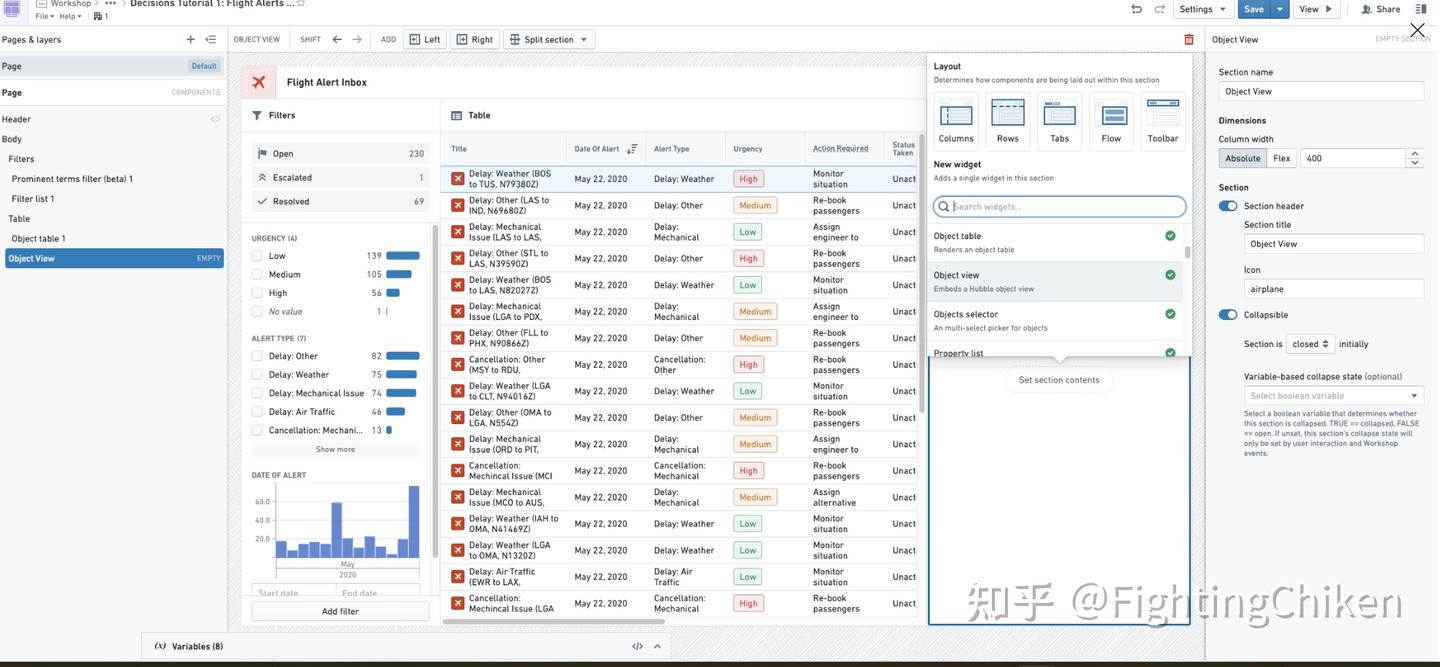Open the Select boolean variable dropdown

(x=1333, y=393)
